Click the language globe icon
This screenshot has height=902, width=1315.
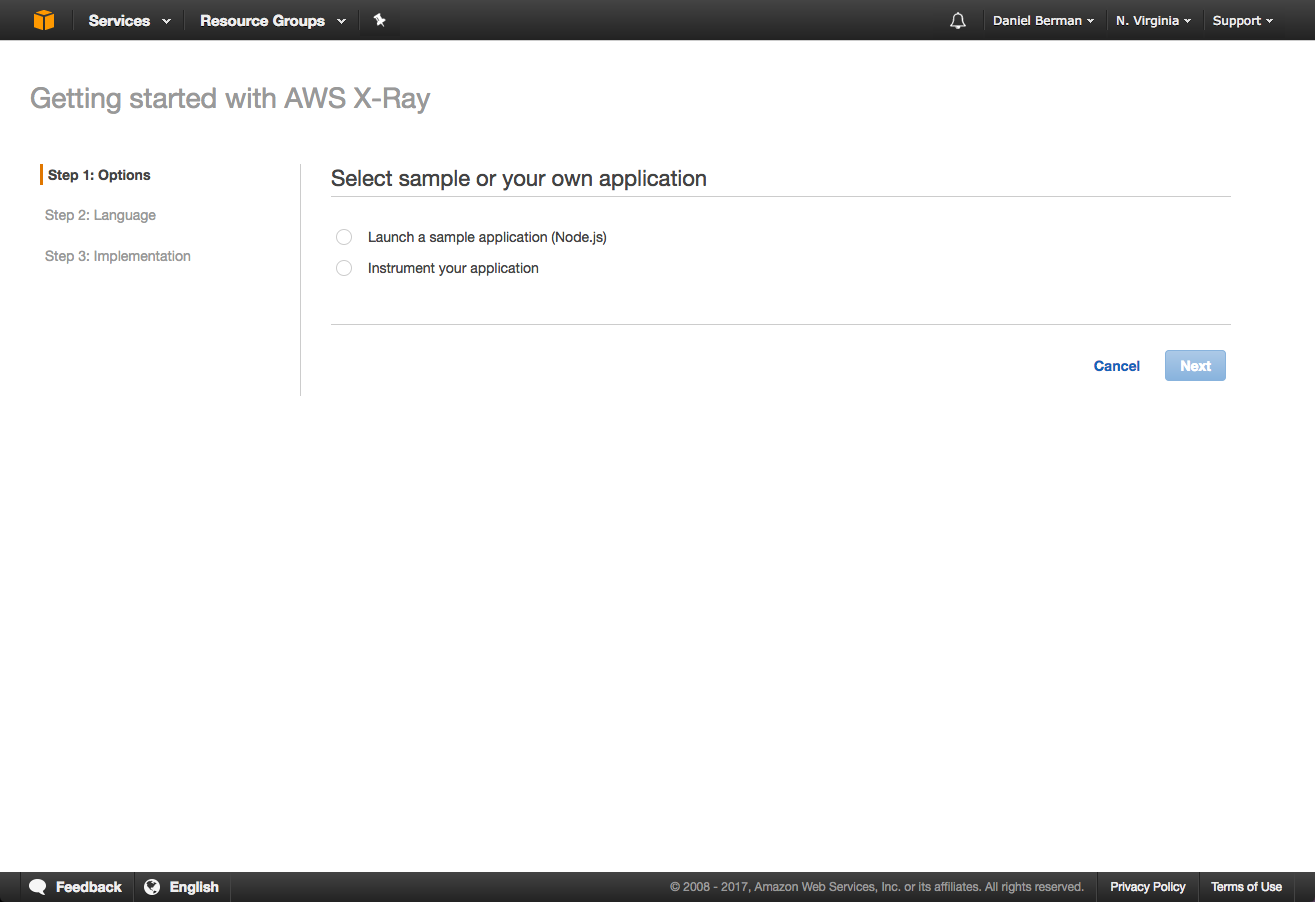coord(152,887)
